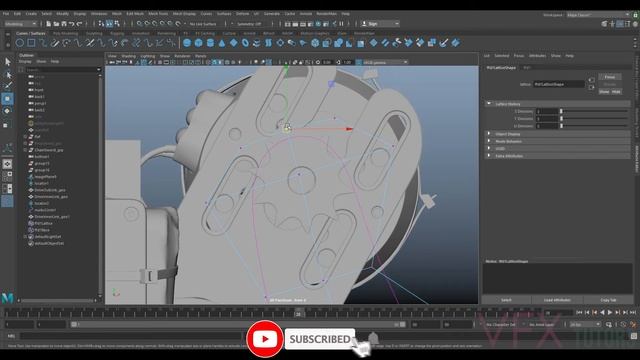The width and height of the screenshot is (640, 360).
Task: Open the Create menu
Action: click(31, 14)
